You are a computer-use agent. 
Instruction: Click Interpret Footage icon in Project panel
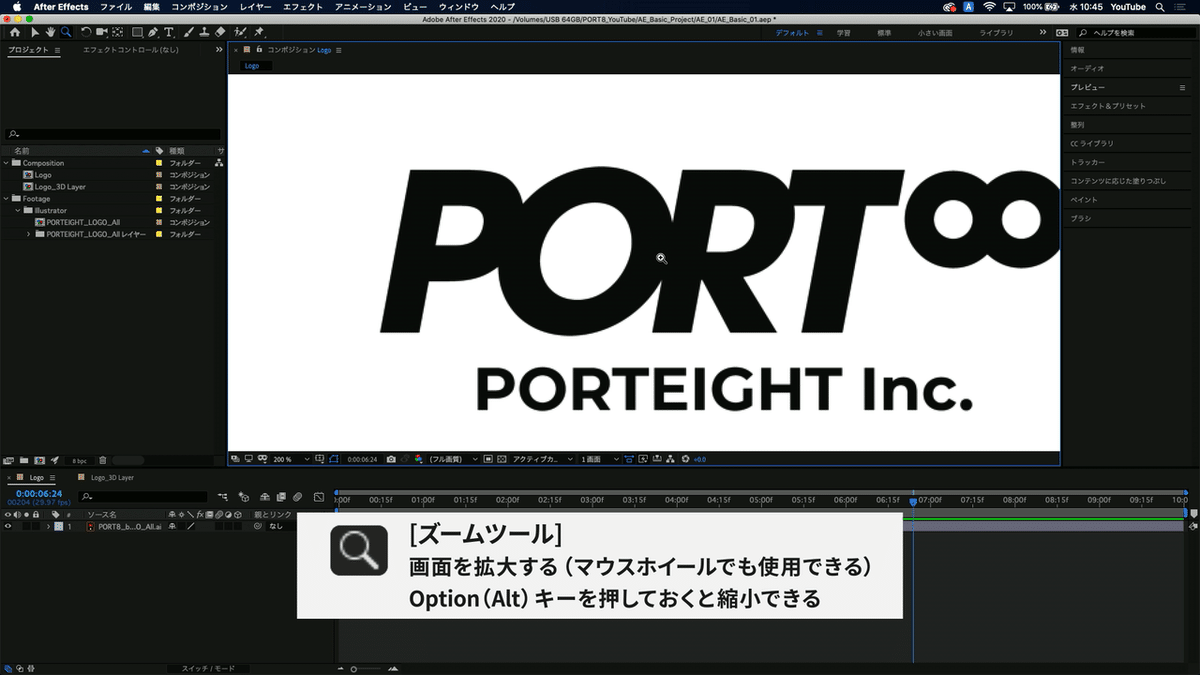coord(8,460)
